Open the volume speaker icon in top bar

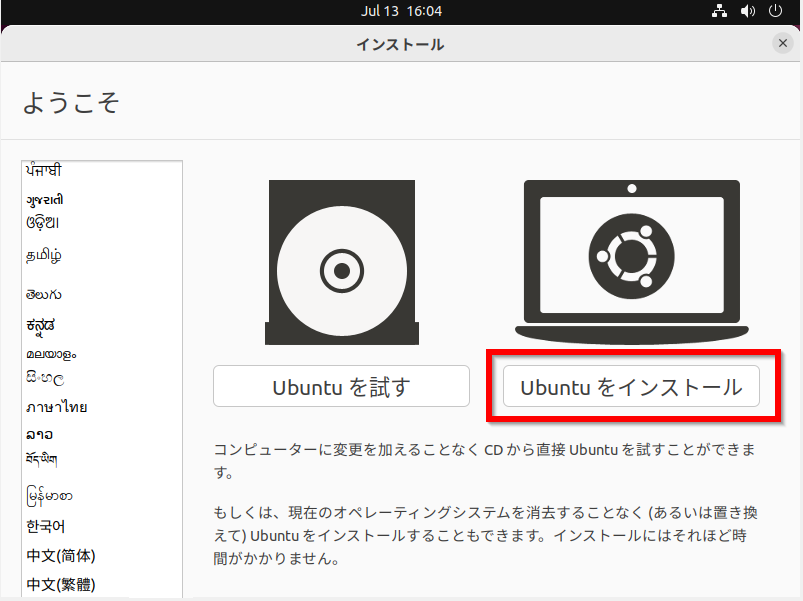[x=748, y=11]
